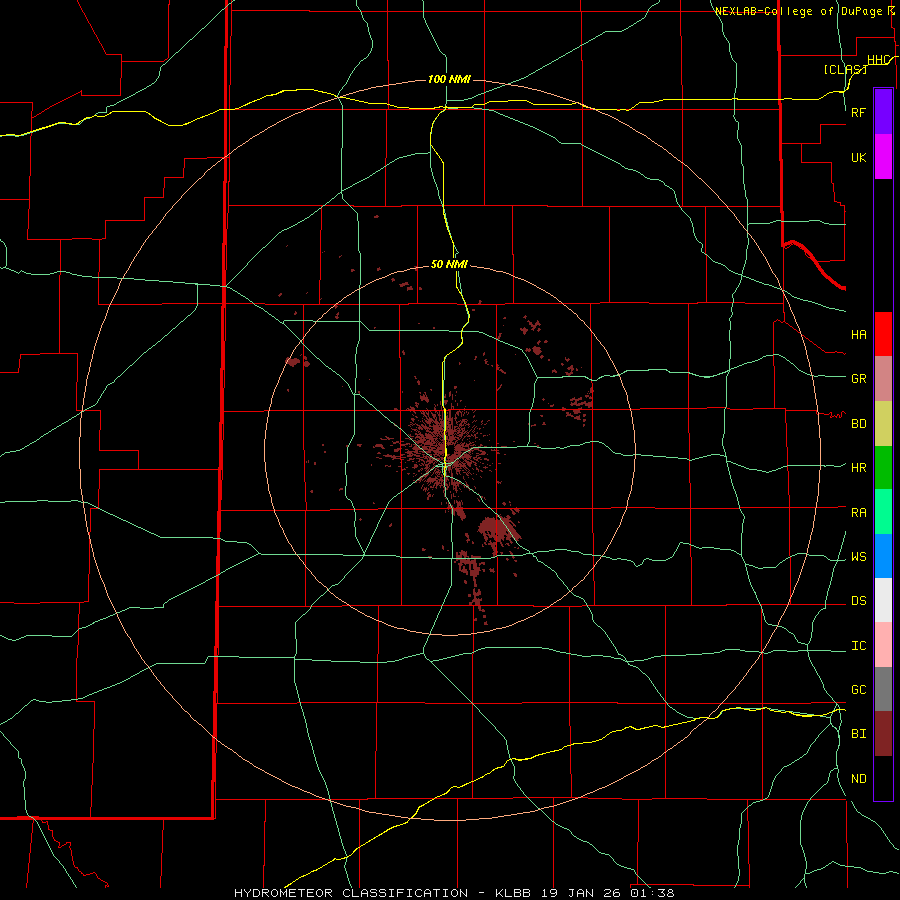Click the ND black legend color block

tap(883, 778)
